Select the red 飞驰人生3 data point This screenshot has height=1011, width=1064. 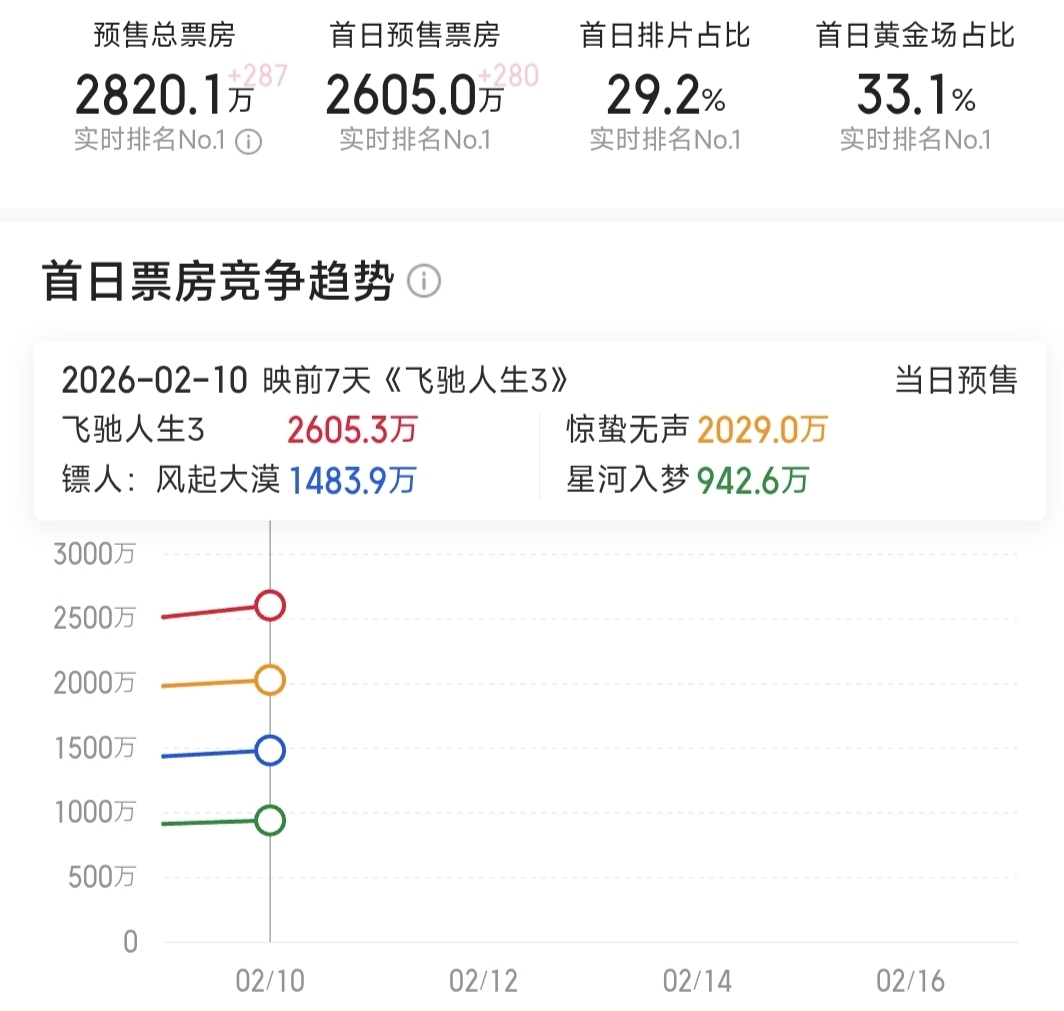point(270,605)
